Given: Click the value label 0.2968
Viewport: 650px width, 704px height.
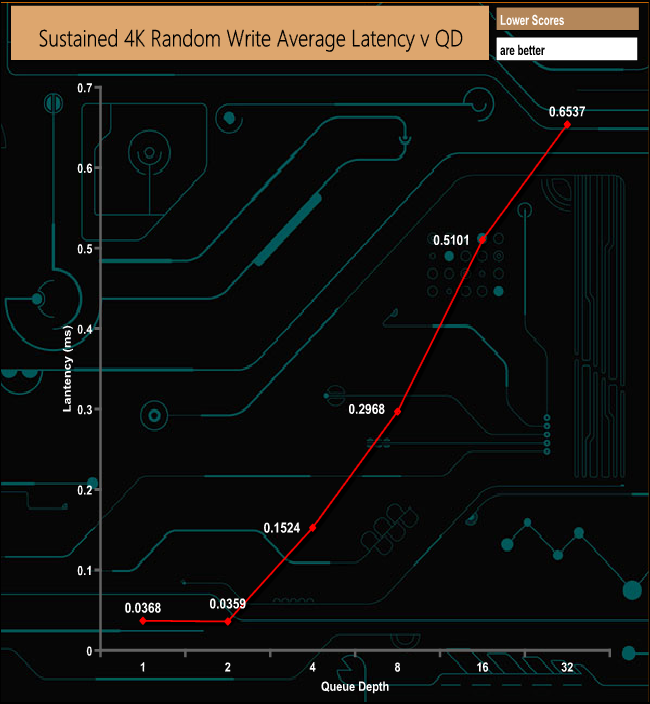Looking at the screenshot, I should point(366,409).
